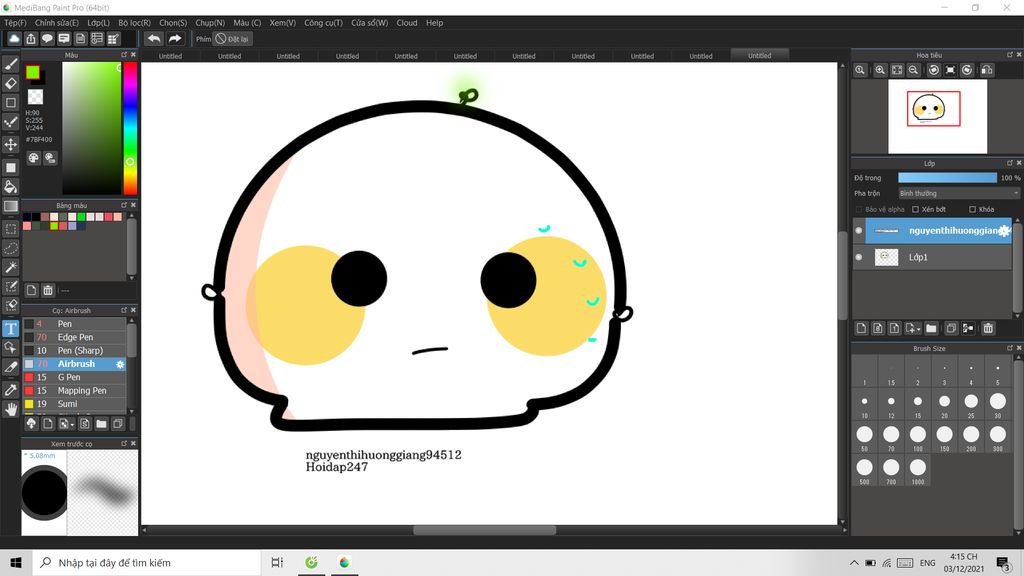The width and height of the screenshot is (1024, 576).
Task: Click the navigator canvas thumbnail
Action: [x=937, y=117]
